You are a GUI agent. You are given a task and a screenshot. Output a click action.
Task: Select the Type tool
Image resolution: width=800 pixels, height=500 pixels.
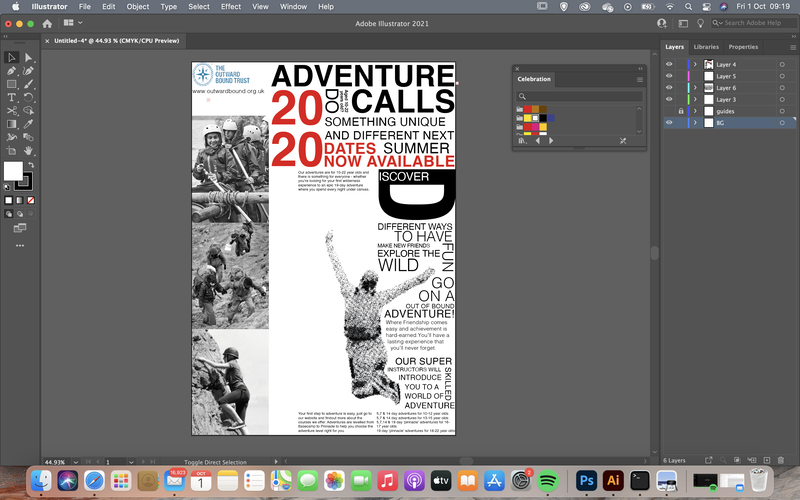[11, 97]
